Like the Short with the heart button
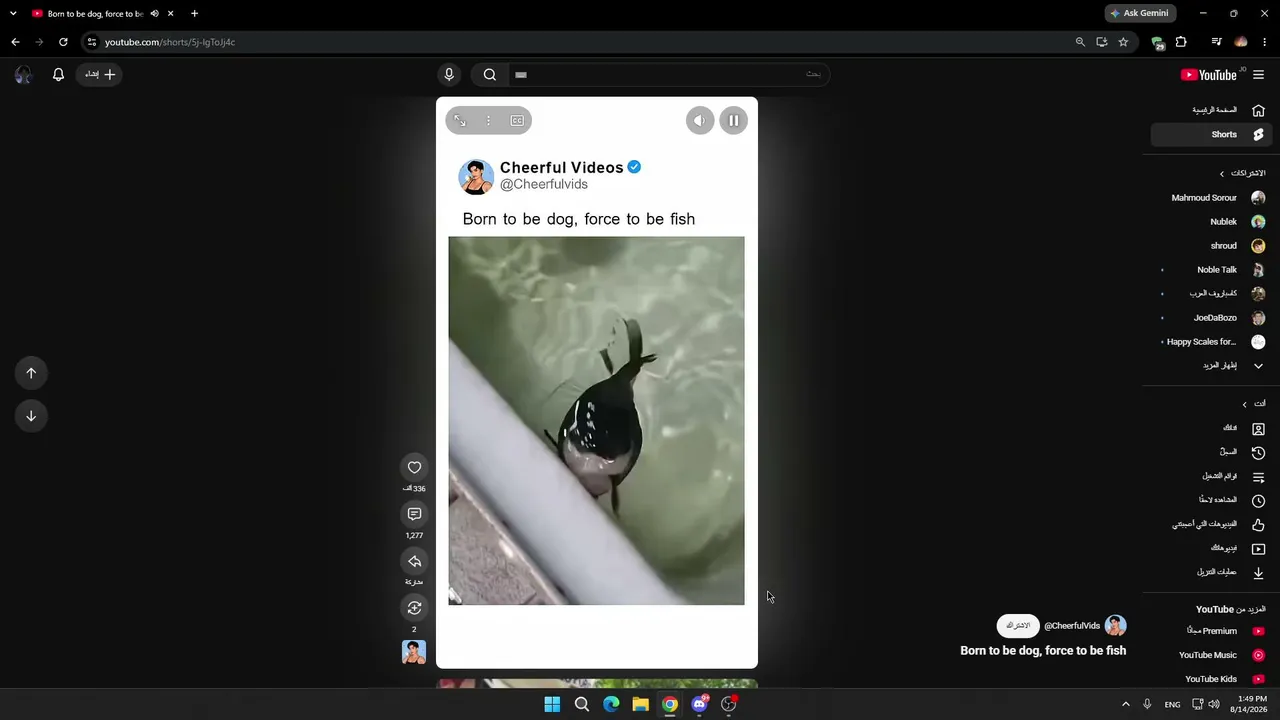The height and width of the screenshot is (720, 1280). tap(414, 467)
